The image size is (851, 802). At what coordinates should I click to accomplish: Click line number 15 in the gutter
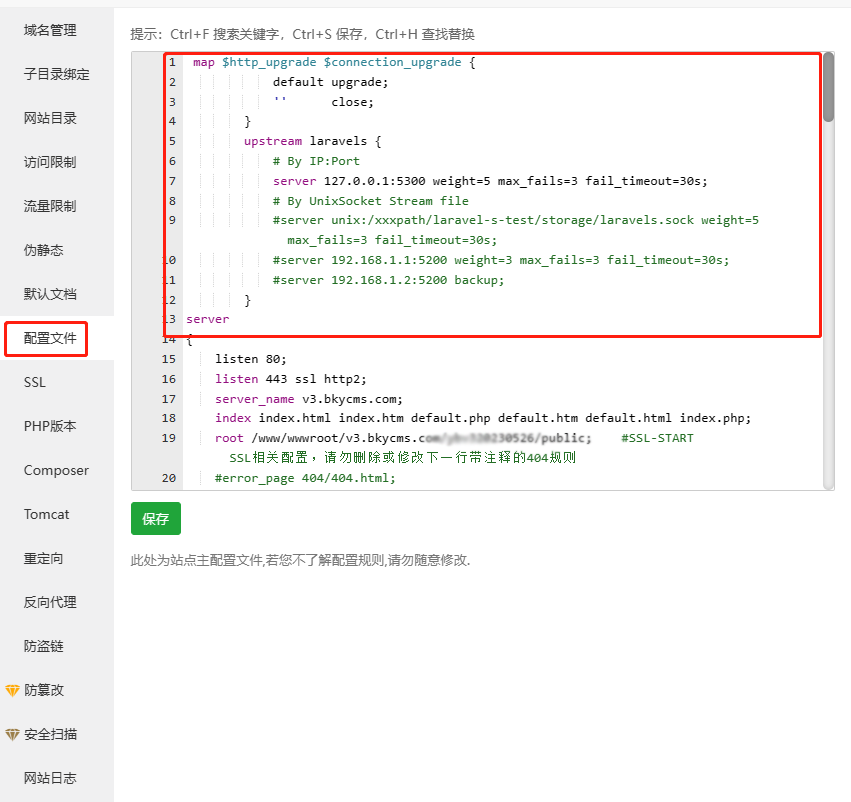click(x=169, y=359)
